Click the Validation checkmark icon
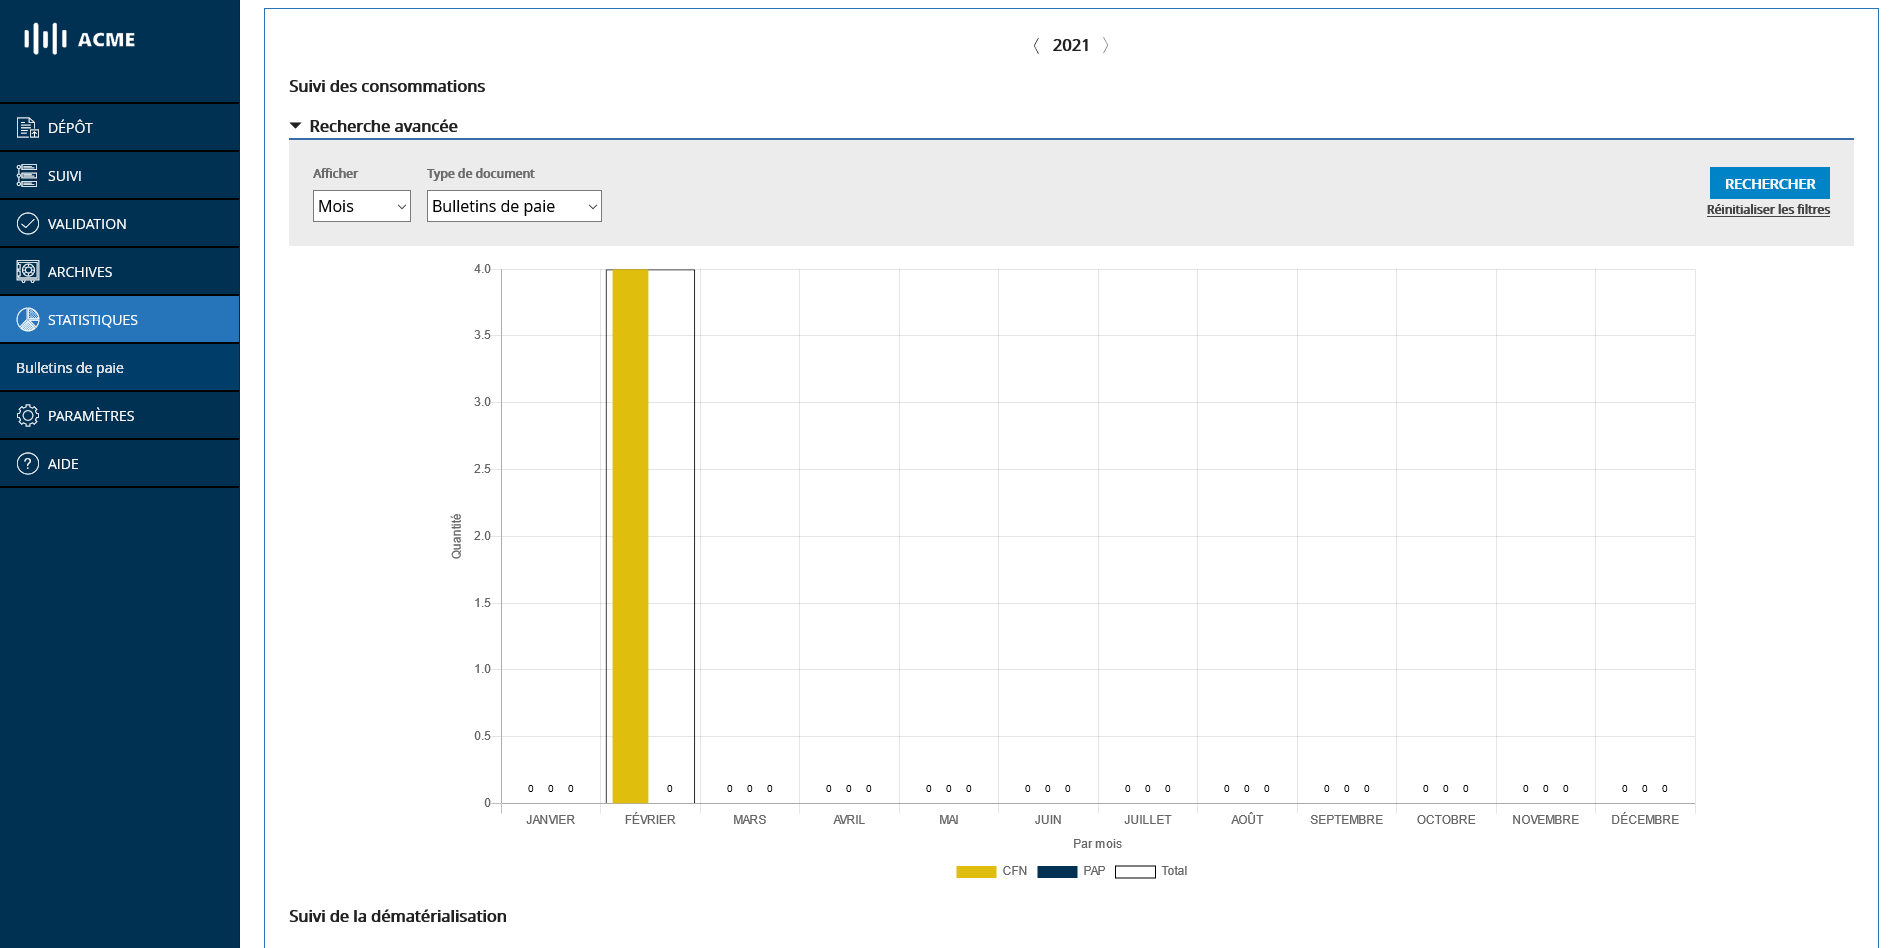The height and width of the screenshot is (948, 1903). [x=27, y=223]
